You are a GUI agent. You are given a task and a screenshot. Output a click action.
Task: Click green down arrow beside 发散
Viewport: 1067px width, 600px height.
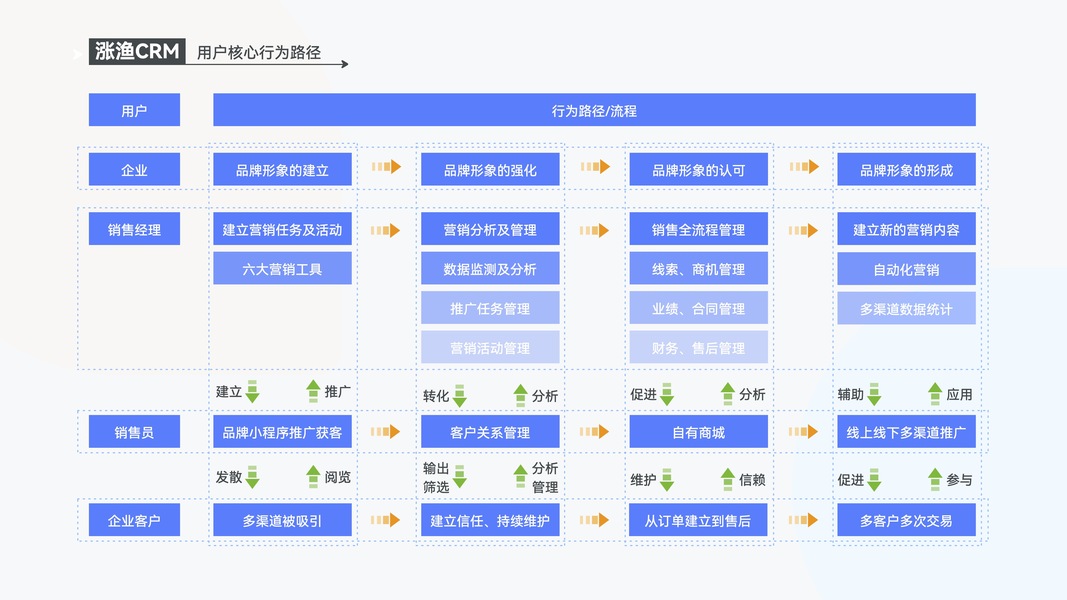252,477
